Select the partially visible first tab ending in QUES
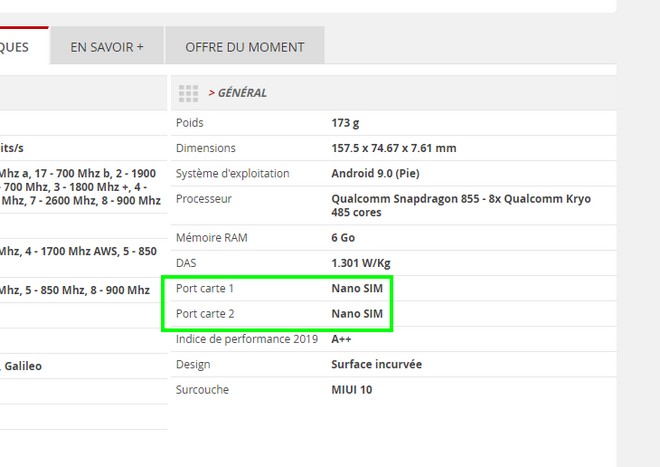 (x=22, y=47)
